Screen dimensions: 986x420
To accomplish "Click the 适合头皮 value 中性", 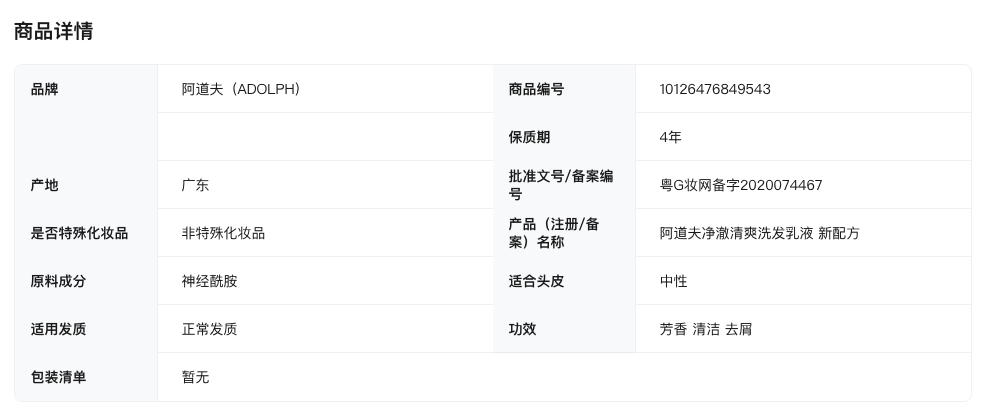I will point(673,281).
